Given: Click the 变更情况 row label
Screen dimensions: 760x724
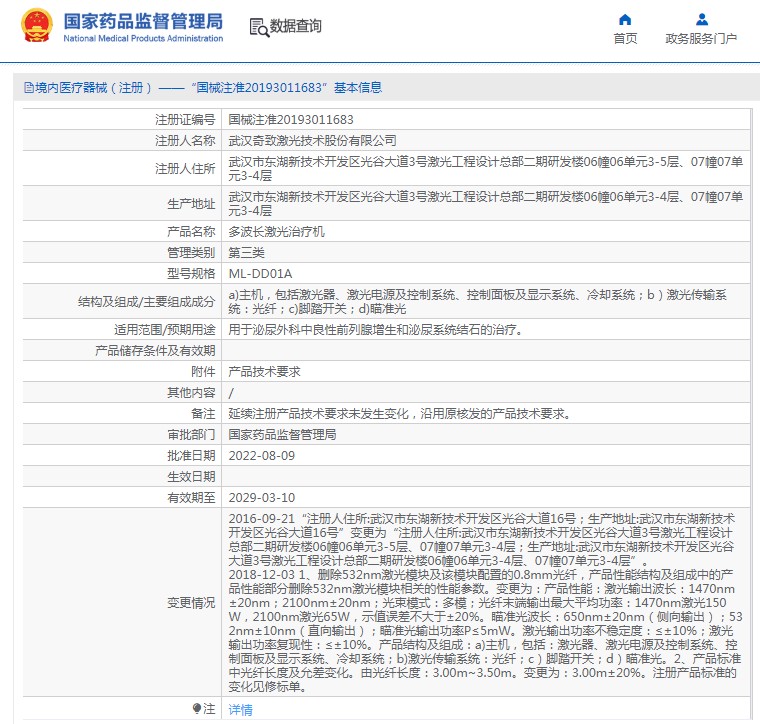Looking at the screenshot, I should pos(190,603).
